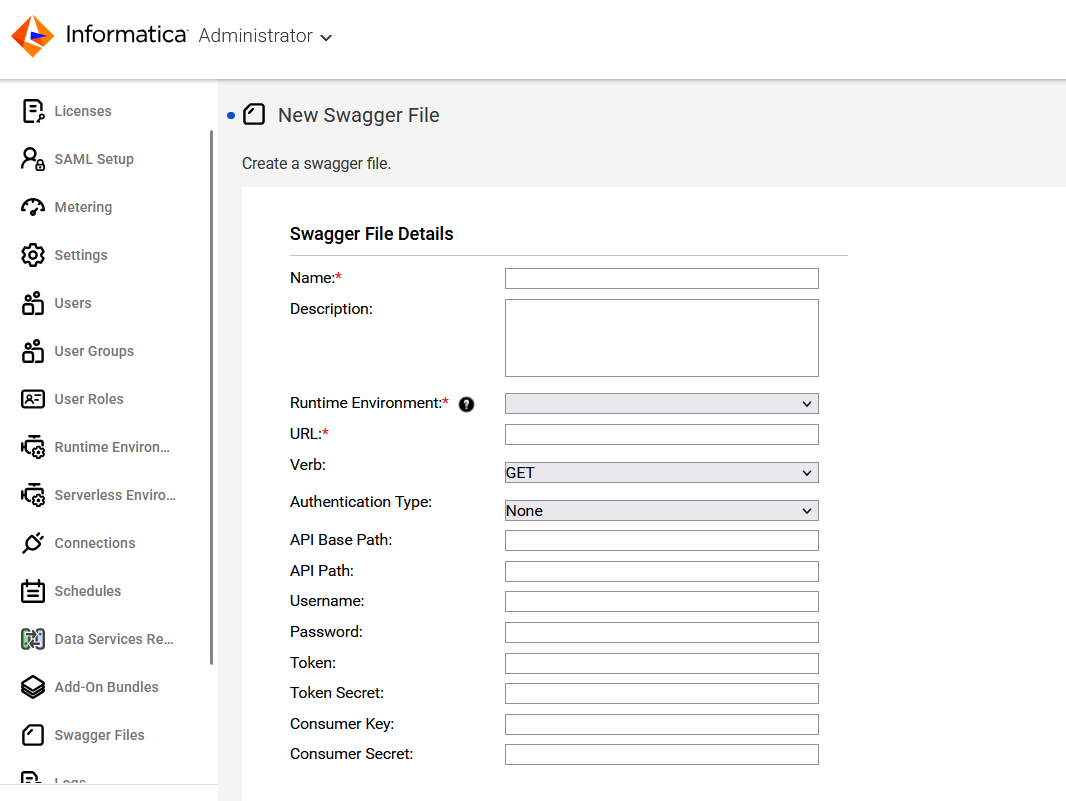Click the Add-On Bundles stack icon
This screenshot has width=1066, height=801.
coord(33,687)
